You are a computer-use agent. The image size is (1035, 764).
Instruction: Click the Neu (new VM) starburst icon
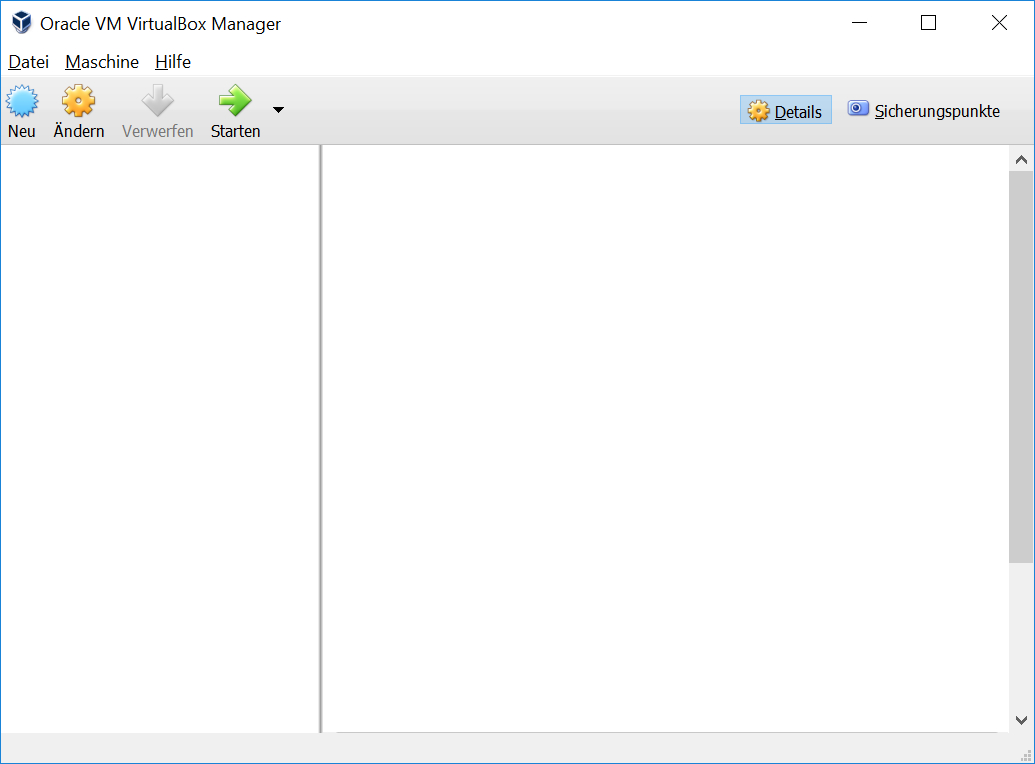point(22,101)
